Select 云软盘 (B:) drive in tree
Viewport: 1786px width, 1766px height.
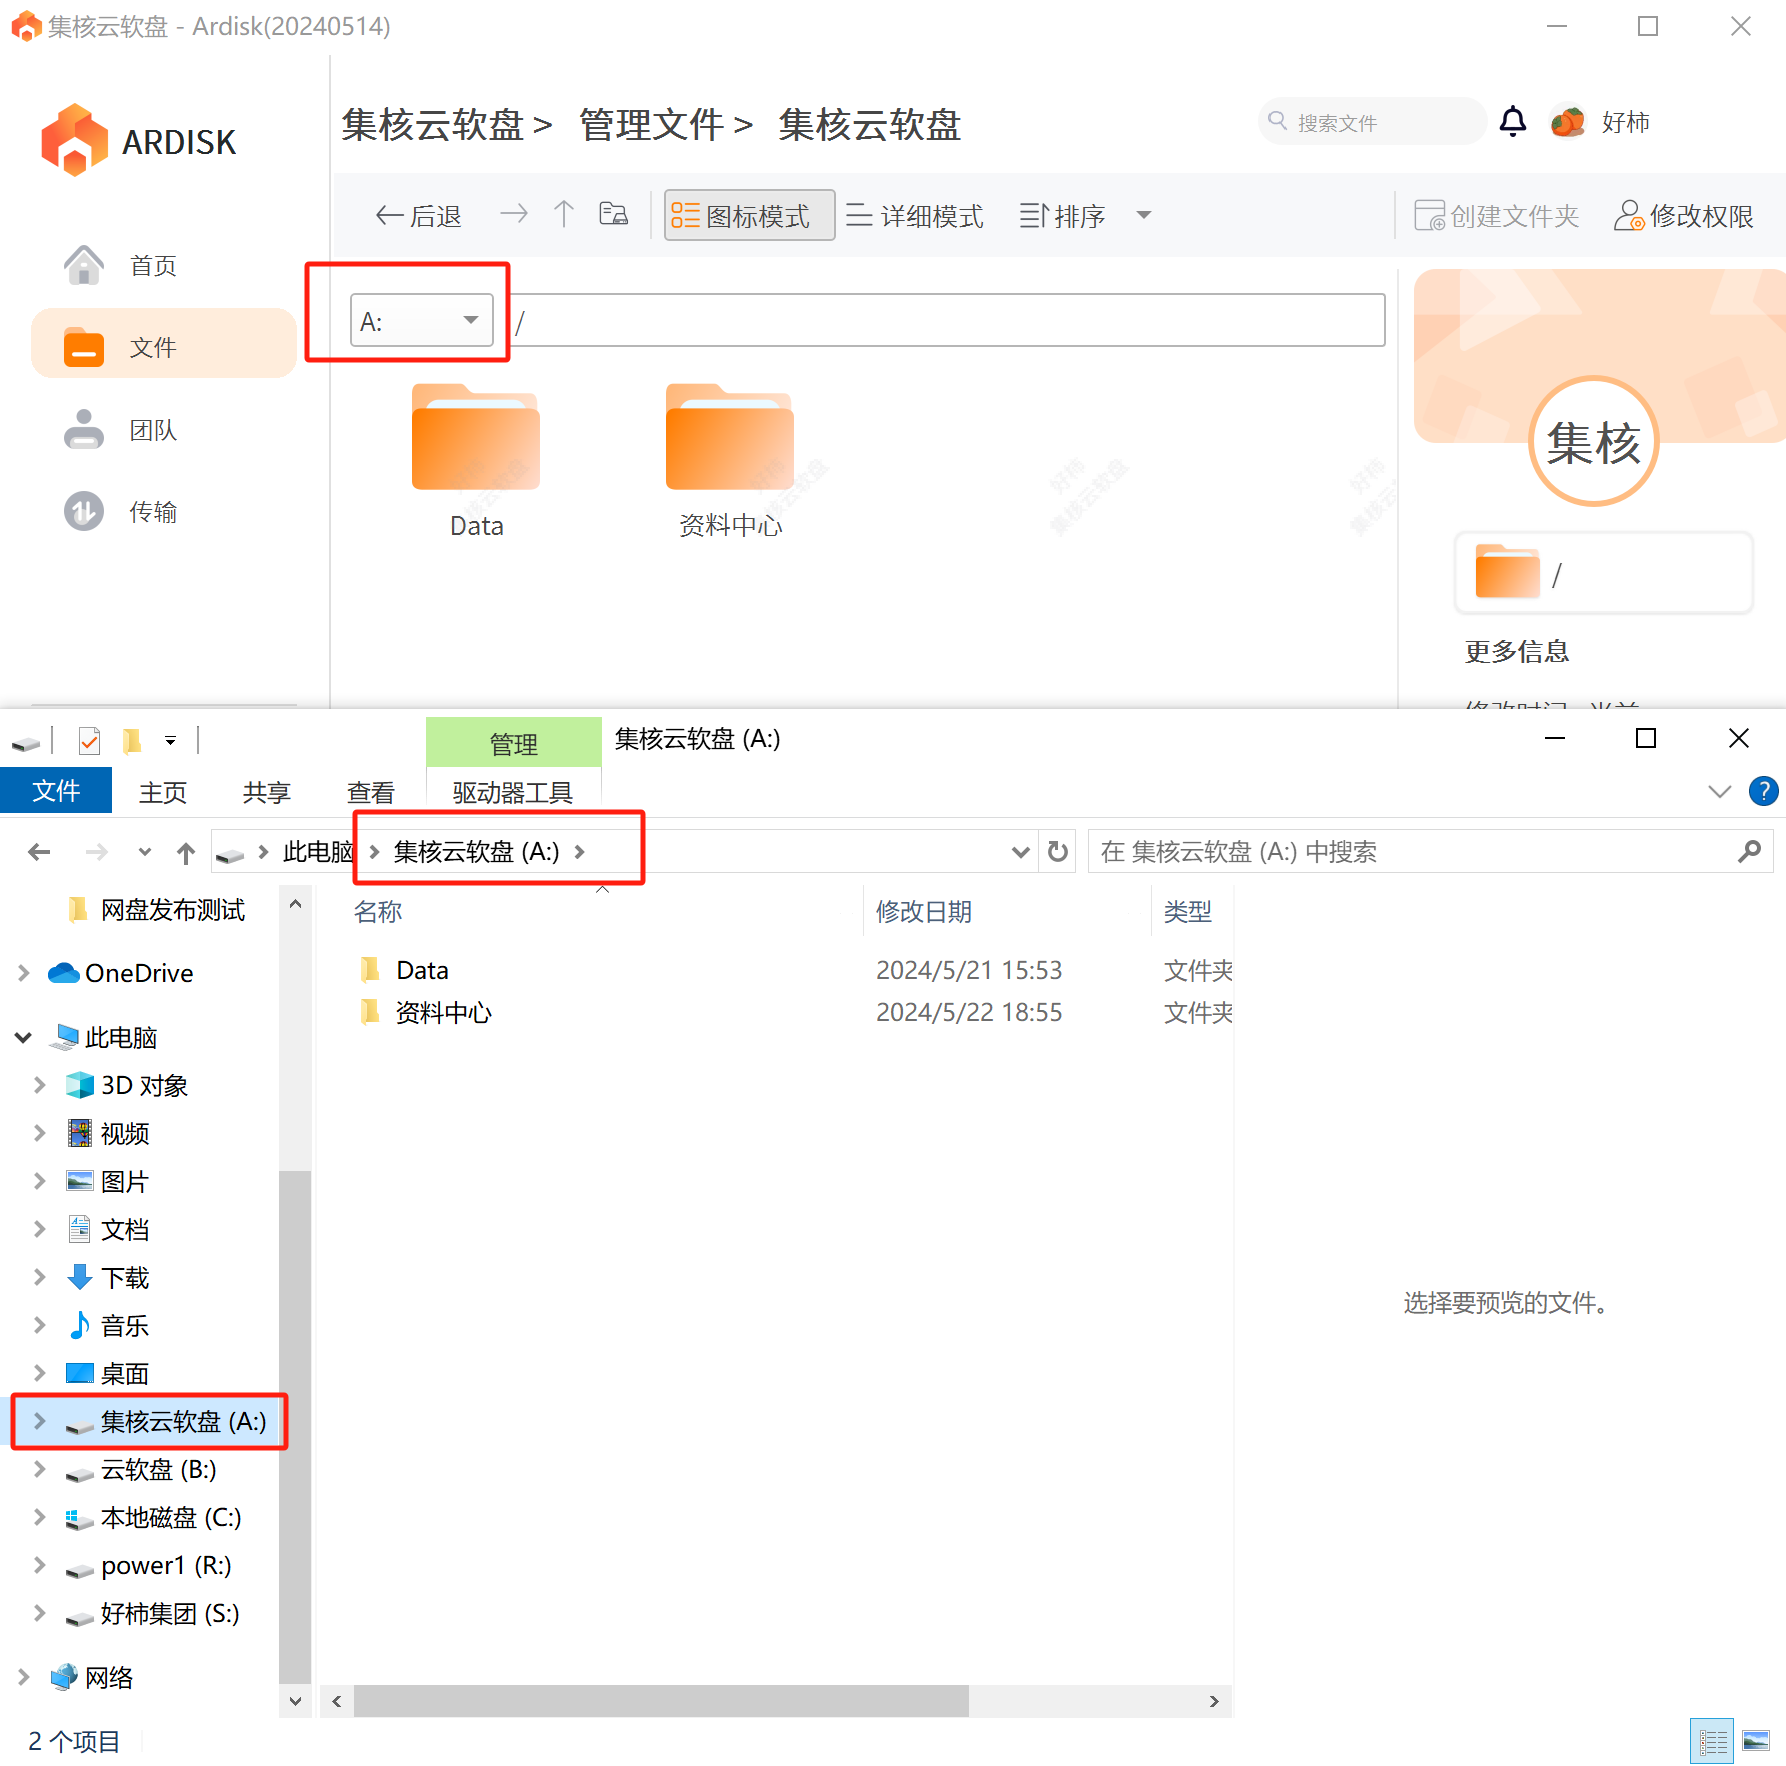click(x=141, y=1469)
